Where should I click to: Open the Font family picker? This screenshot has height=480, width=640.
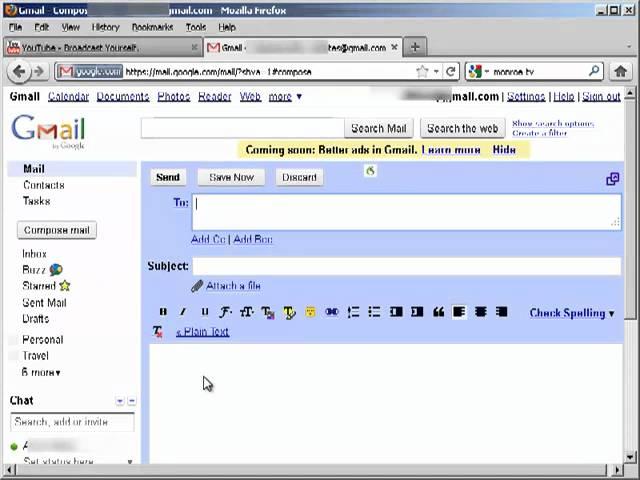[225, 312]
